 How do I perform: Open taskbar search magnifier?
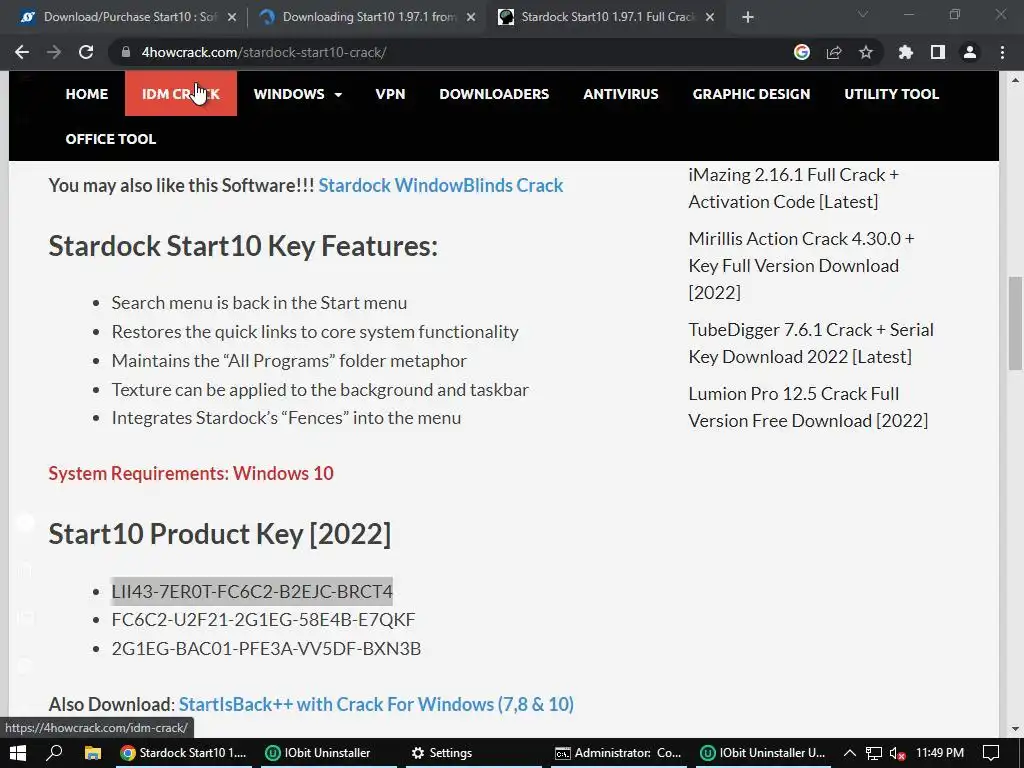pos(54,753)
